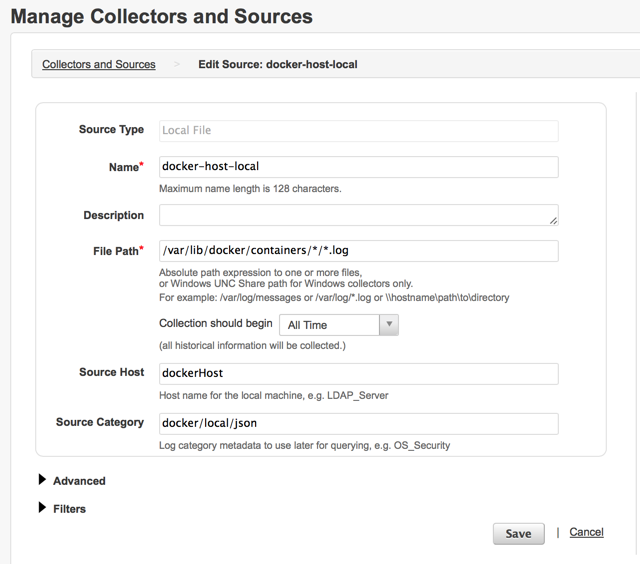Click the Maximum name length is 128 characters hint
This screenshot has height=564, width=640.
250,189
